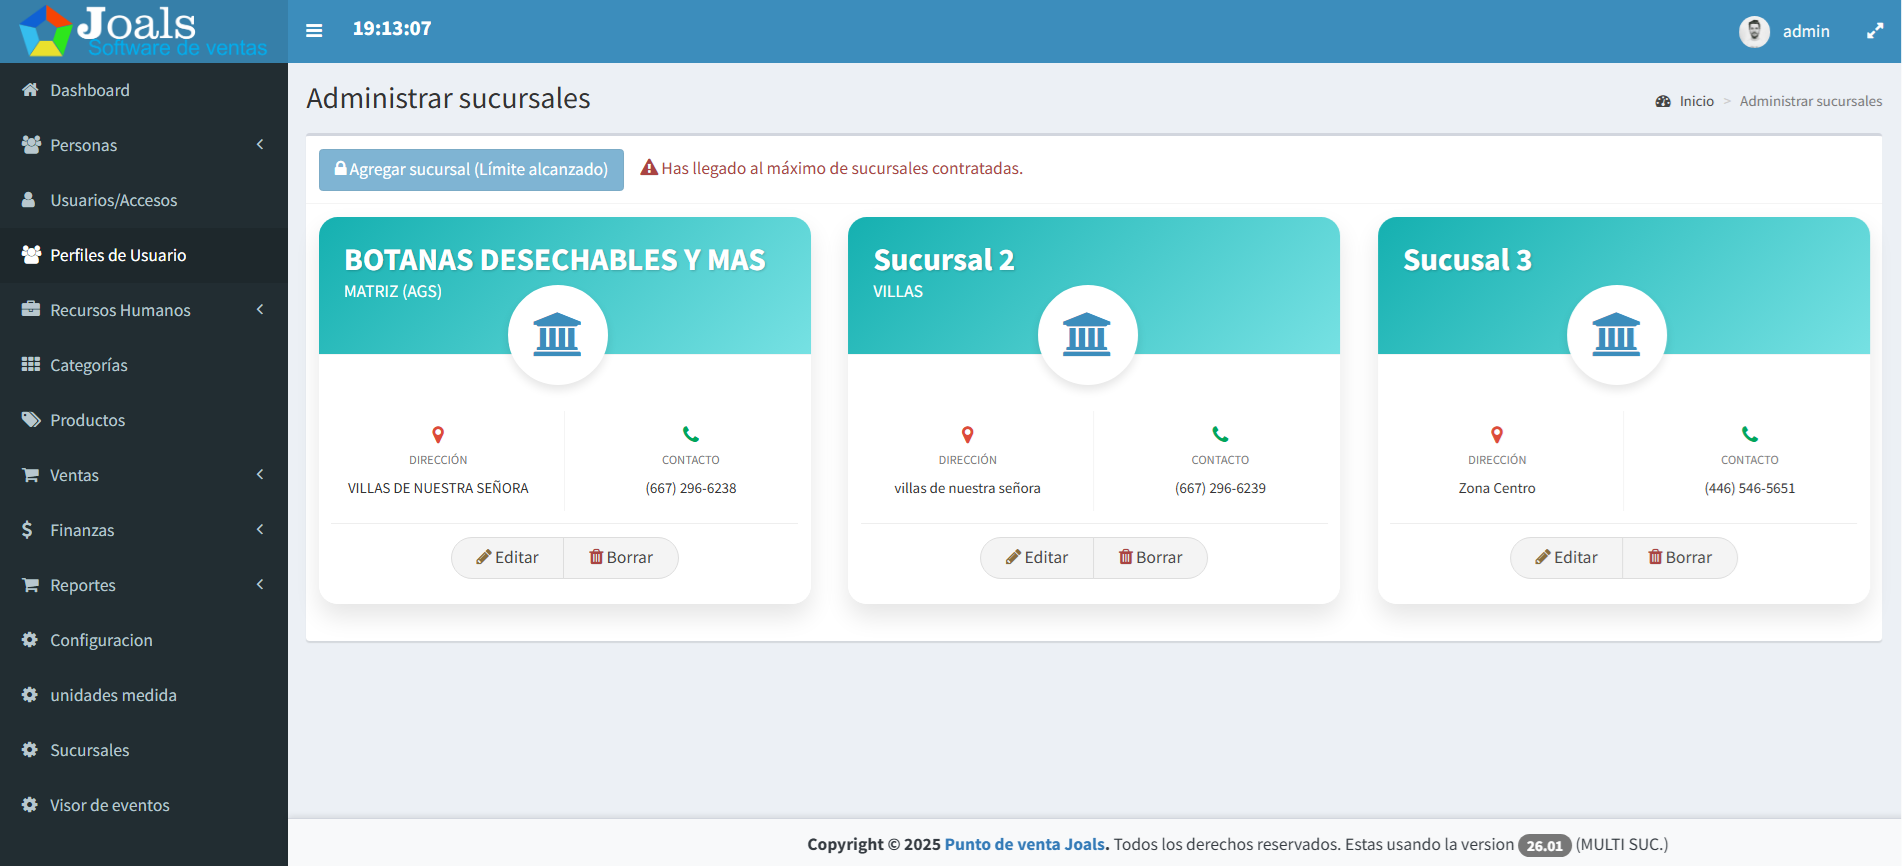Click the phone icon on Sucursal 2 card
Screen dimensions: 1902x866
pos(1220,434)
